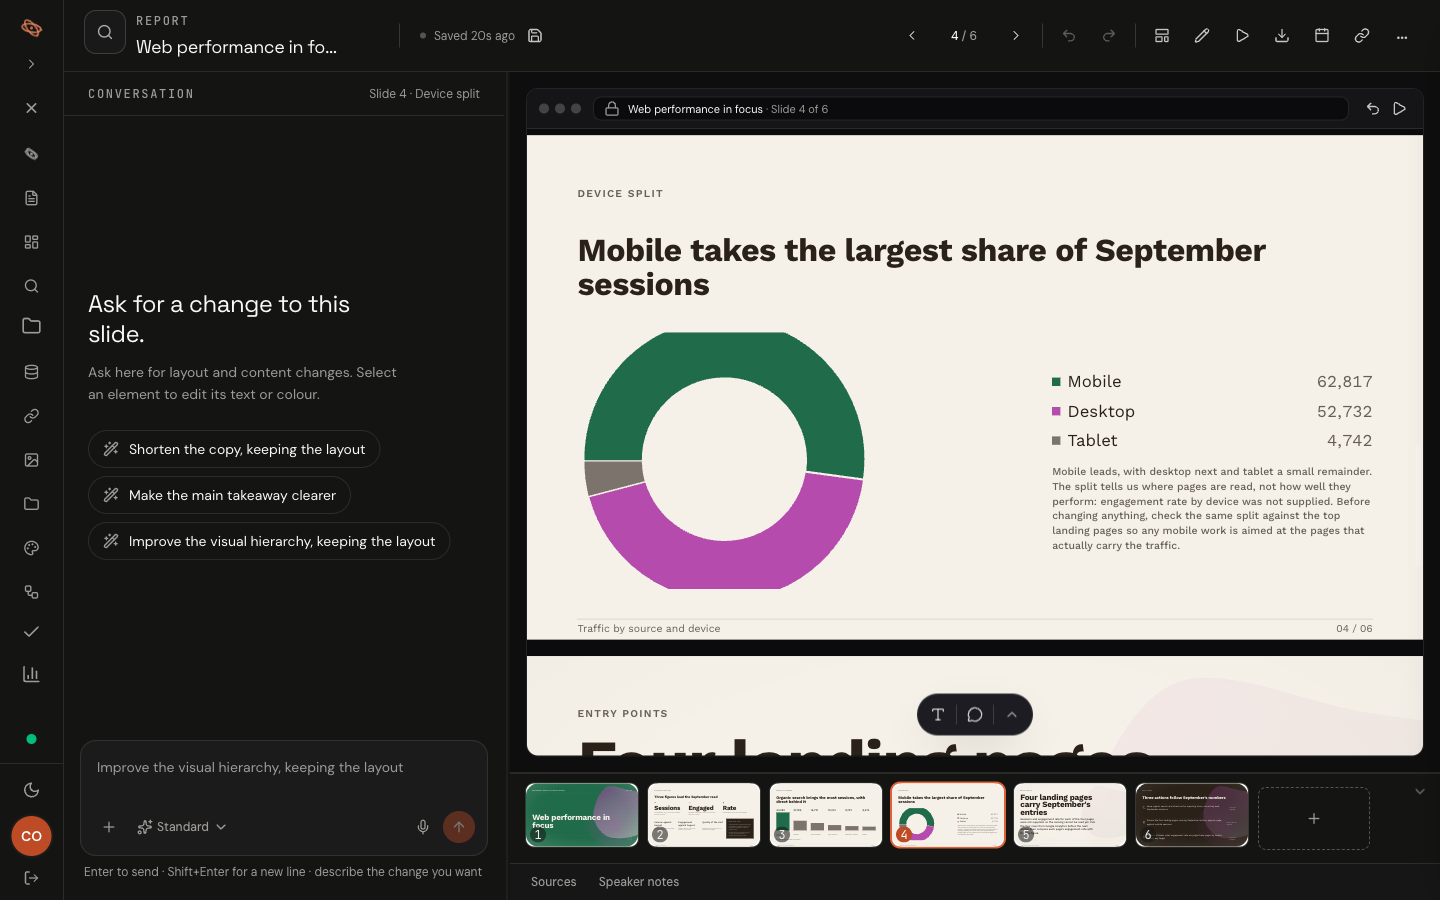Open the chart analytics sidebar icon
This screenshot has width=1440, height=900.
pyautogui.click(x=32, y=674)
